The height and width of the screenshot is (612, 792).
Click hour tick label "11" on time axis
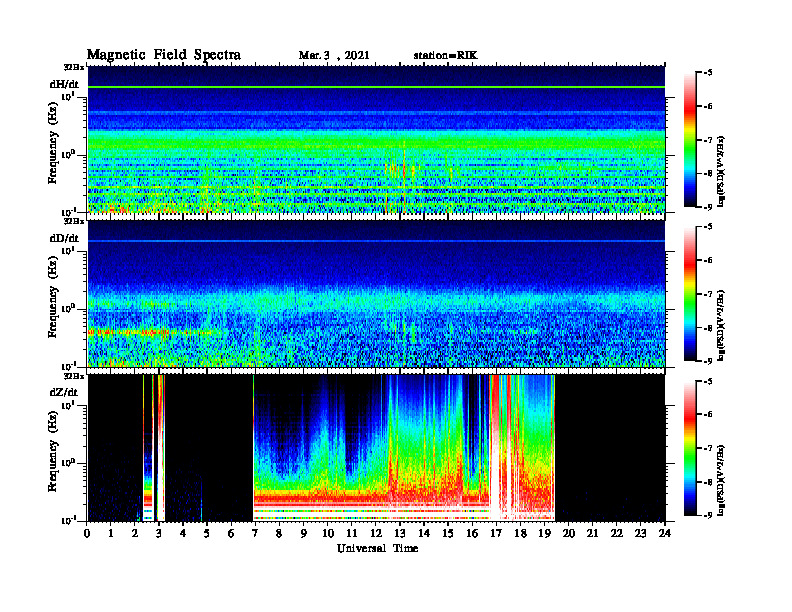[352, 534]
